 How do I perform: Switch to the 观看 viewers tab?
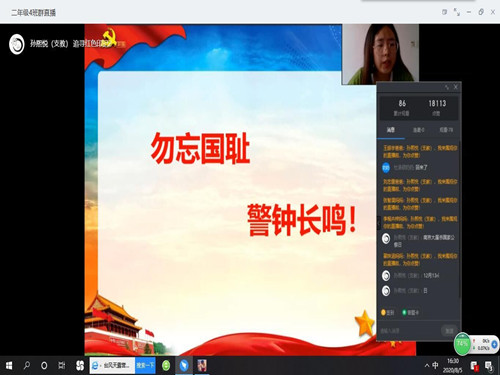pos(446,130)
